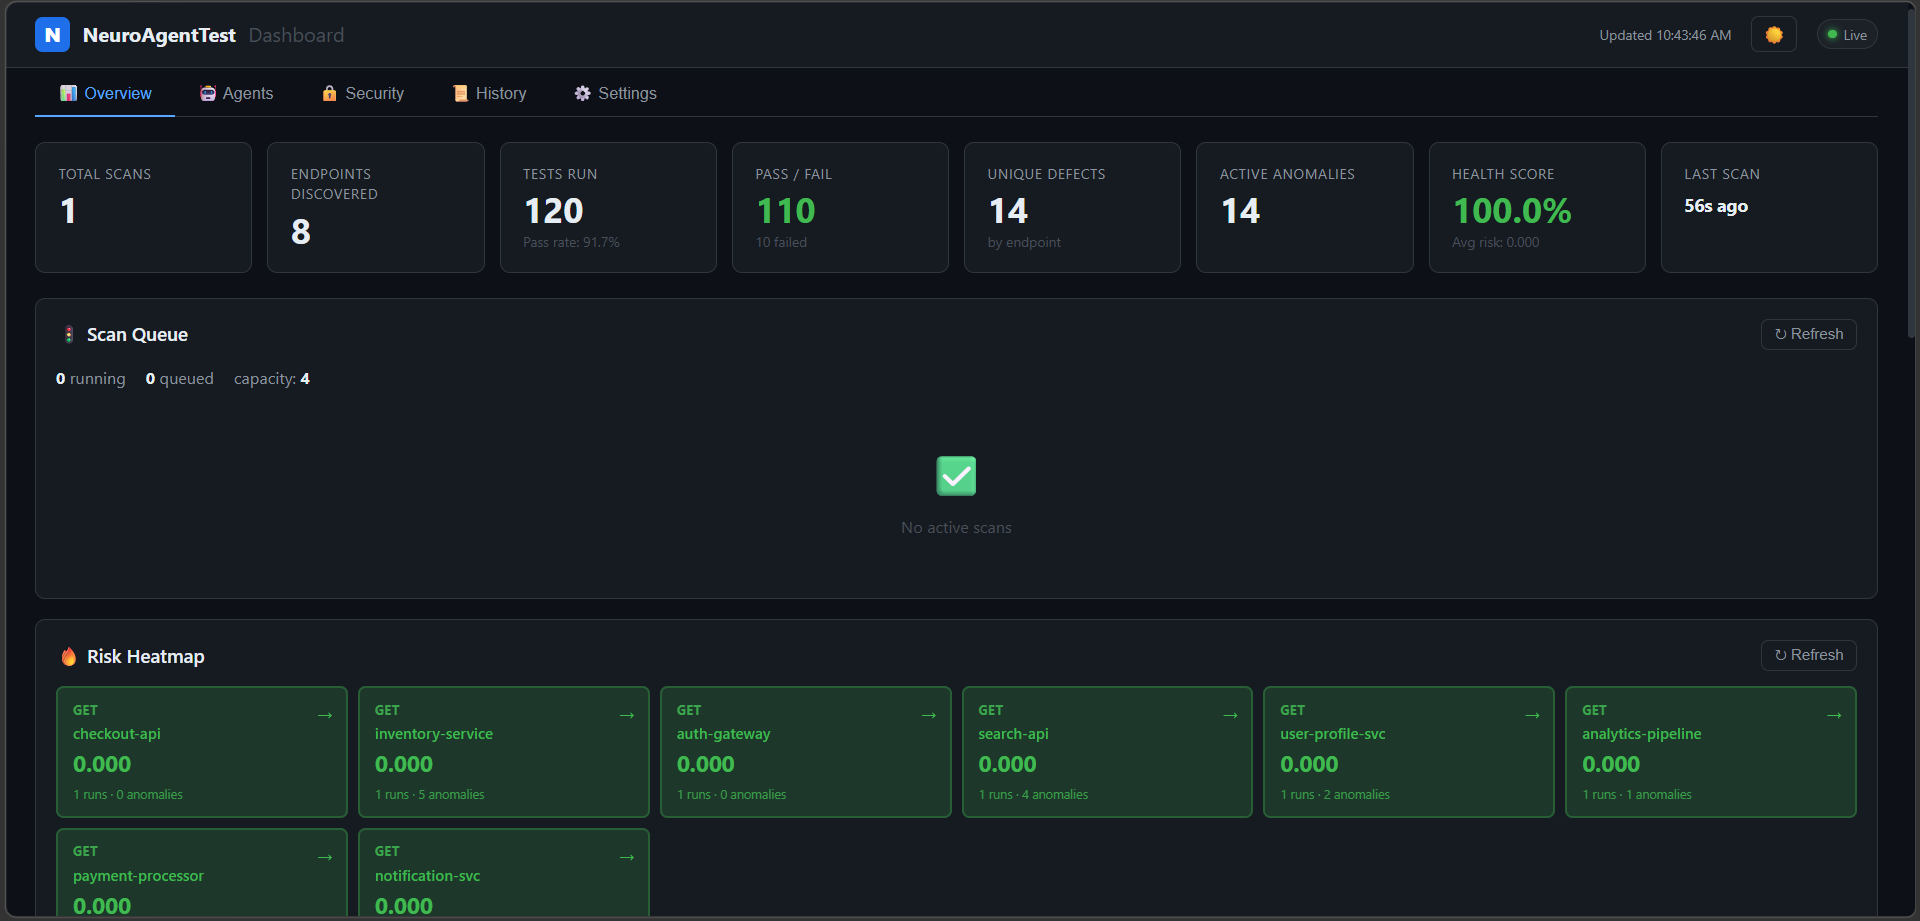Switch to the Agents tab

tap(236, 93)
